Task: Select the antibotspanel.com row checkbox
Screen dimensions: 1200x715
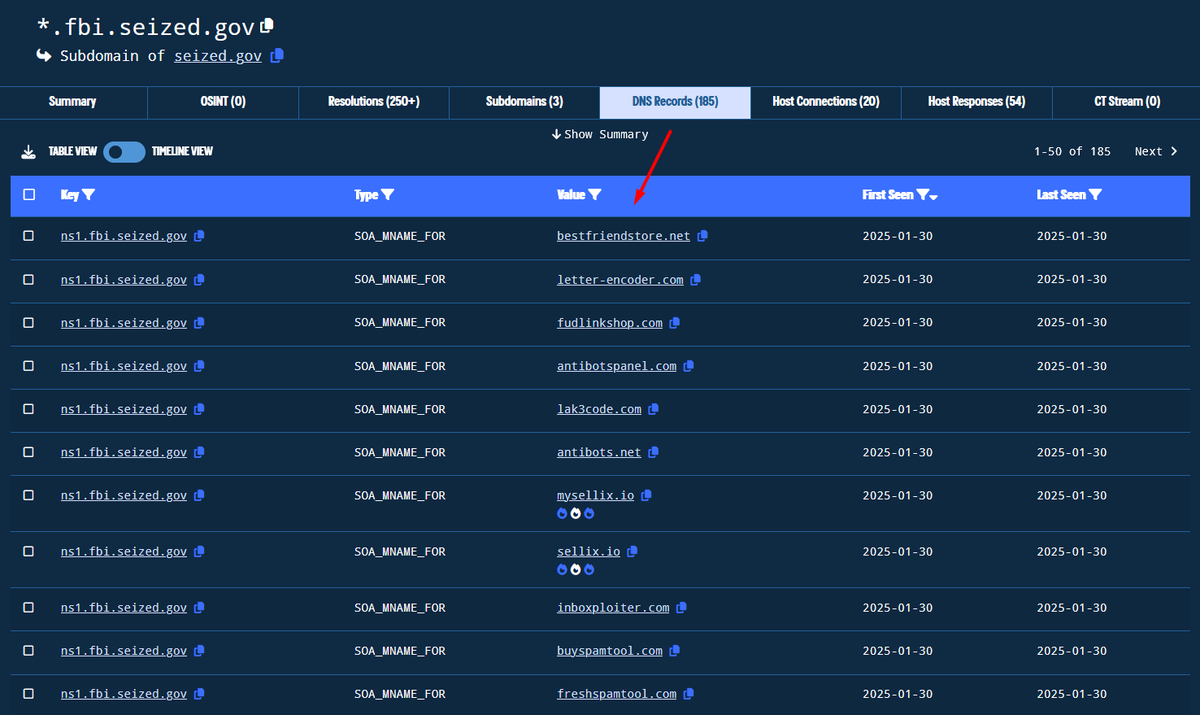Action: [x=28, y=365]
